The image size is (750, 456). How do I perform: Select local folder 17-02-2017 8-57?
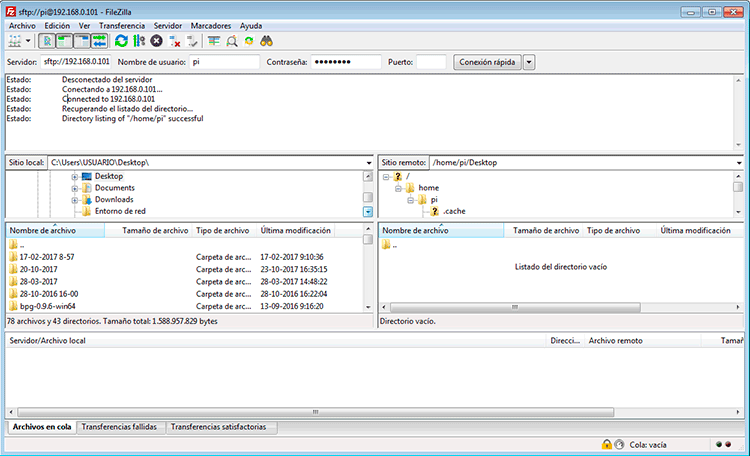click(x=47, y=257)
